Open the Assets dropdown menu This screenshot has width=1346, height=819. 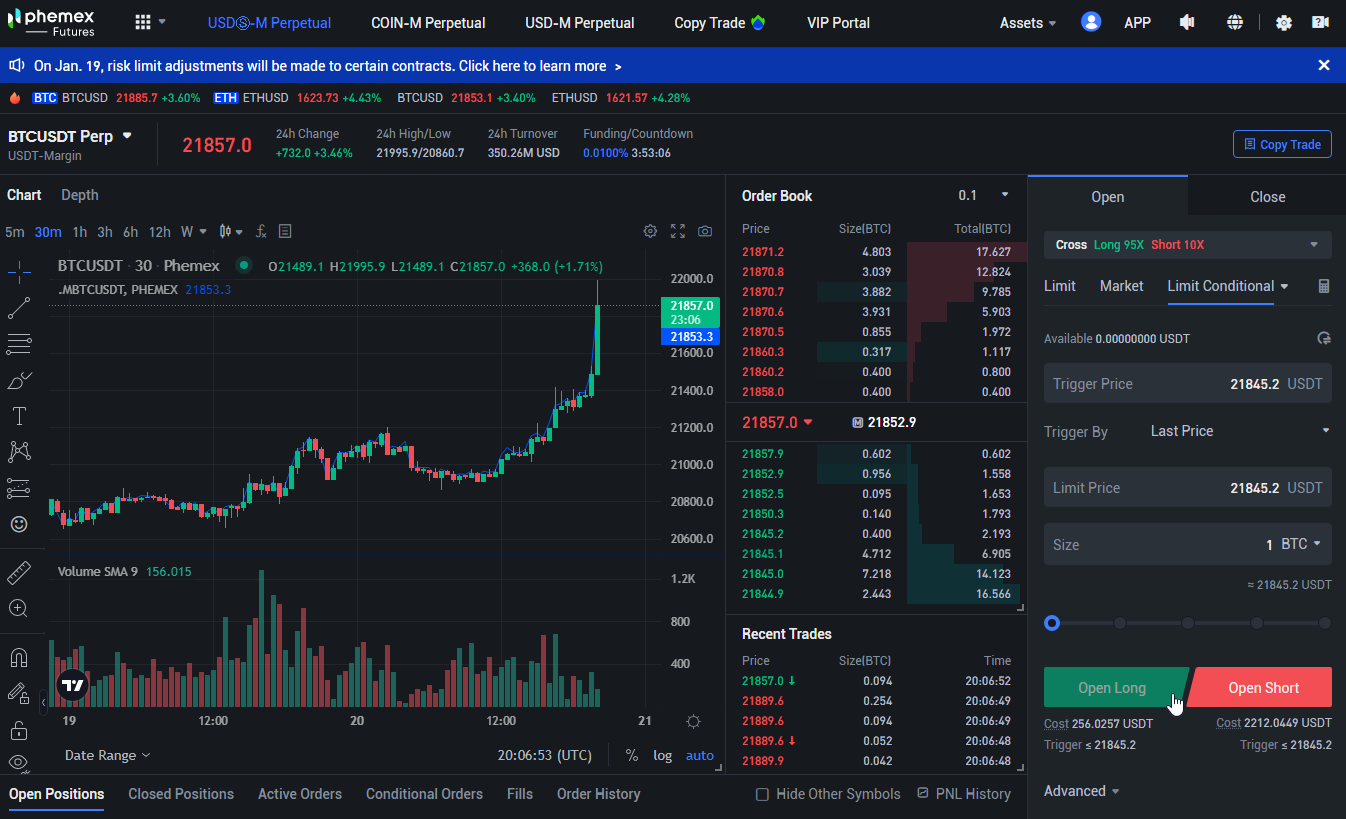(x=1028, y=22)
